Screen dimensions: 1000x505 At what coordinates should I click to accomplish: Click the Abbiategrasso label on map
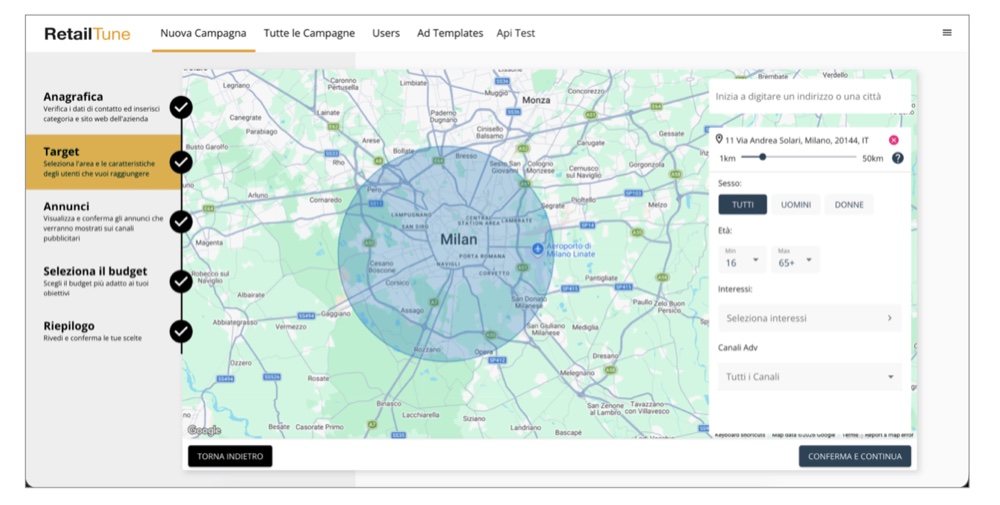tap(235, 322)
